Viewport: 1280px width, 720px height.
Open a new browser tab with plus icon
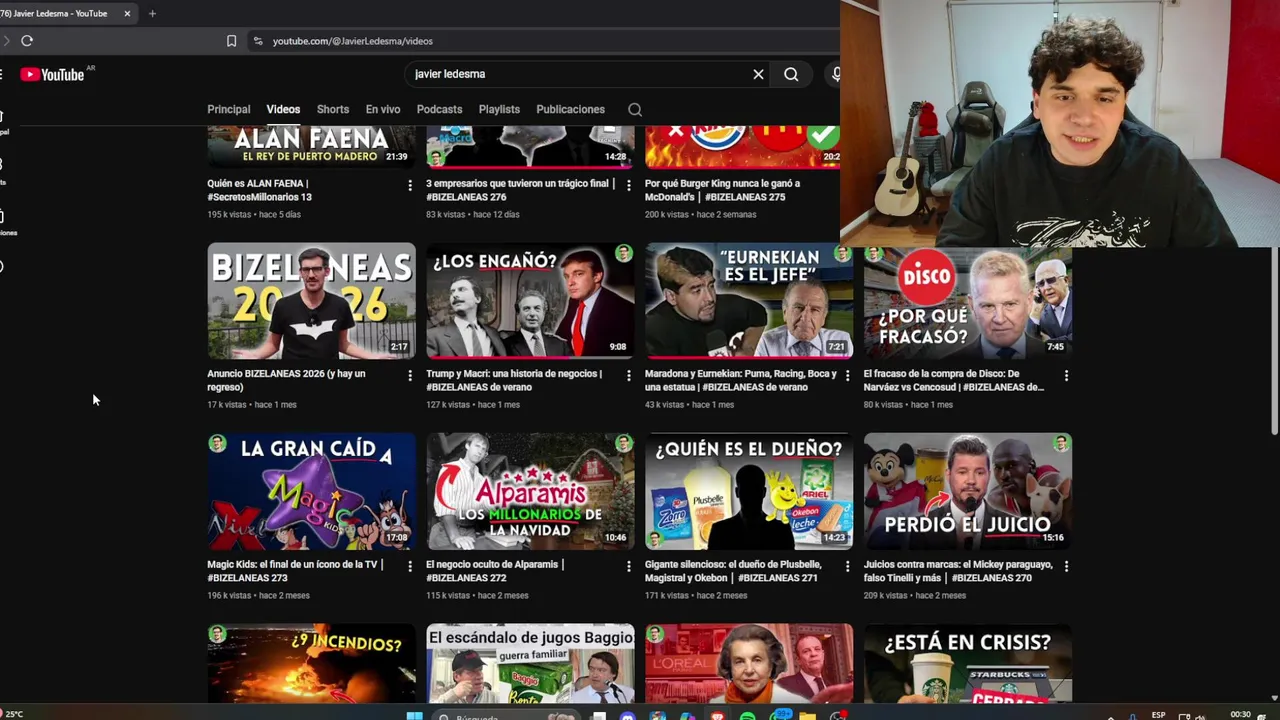pyautogui.click(x=152, y=14)
